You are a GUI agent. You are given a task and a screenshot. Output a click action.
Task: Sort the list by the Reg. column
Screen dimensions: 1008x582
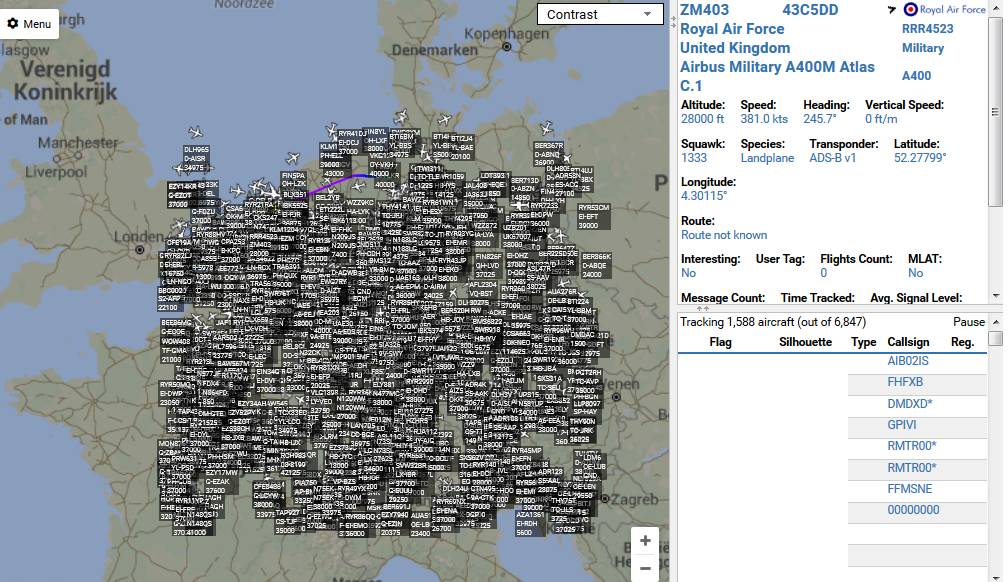(x=962, y=342)
